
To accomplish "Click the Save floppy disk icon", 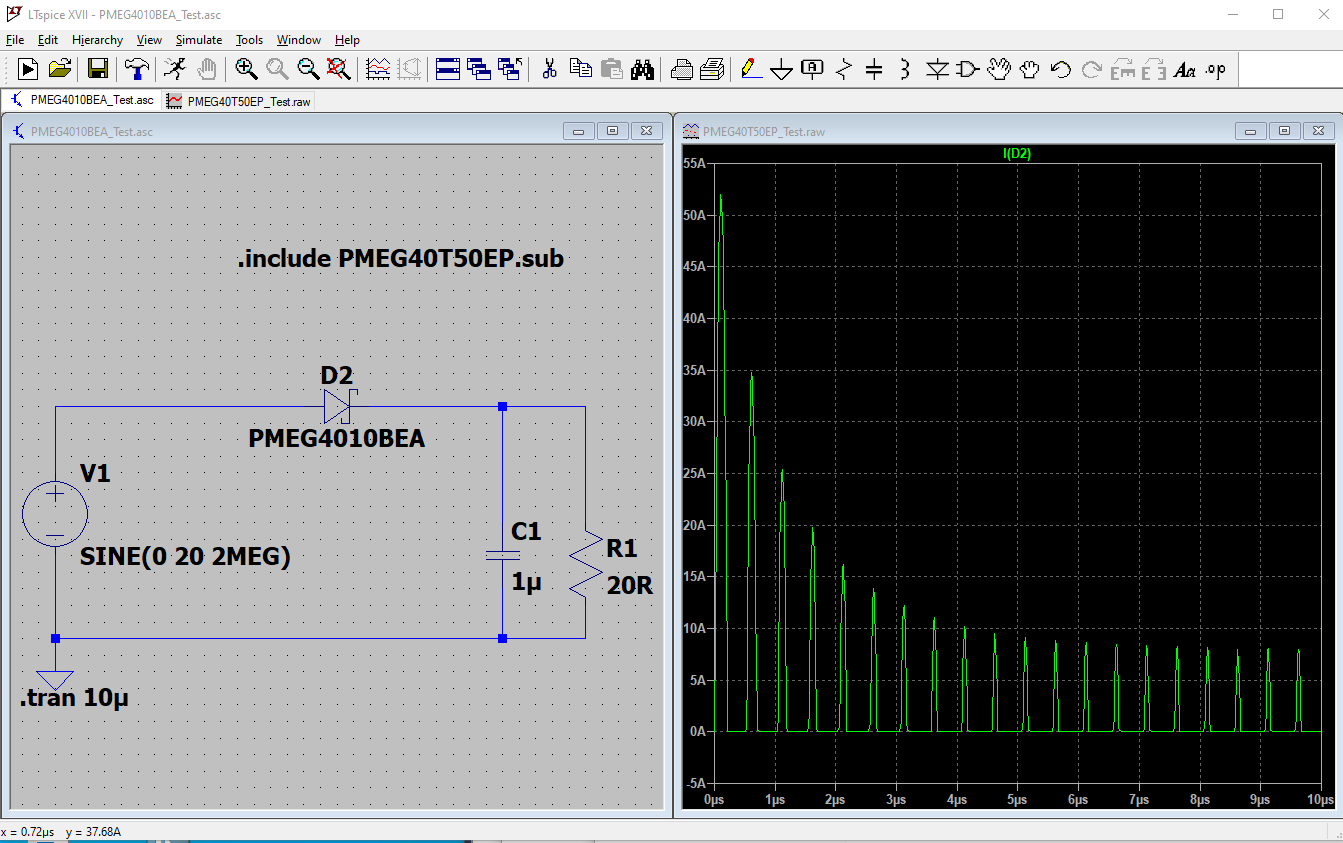I will pyautogui.click(x=98, y=69).
